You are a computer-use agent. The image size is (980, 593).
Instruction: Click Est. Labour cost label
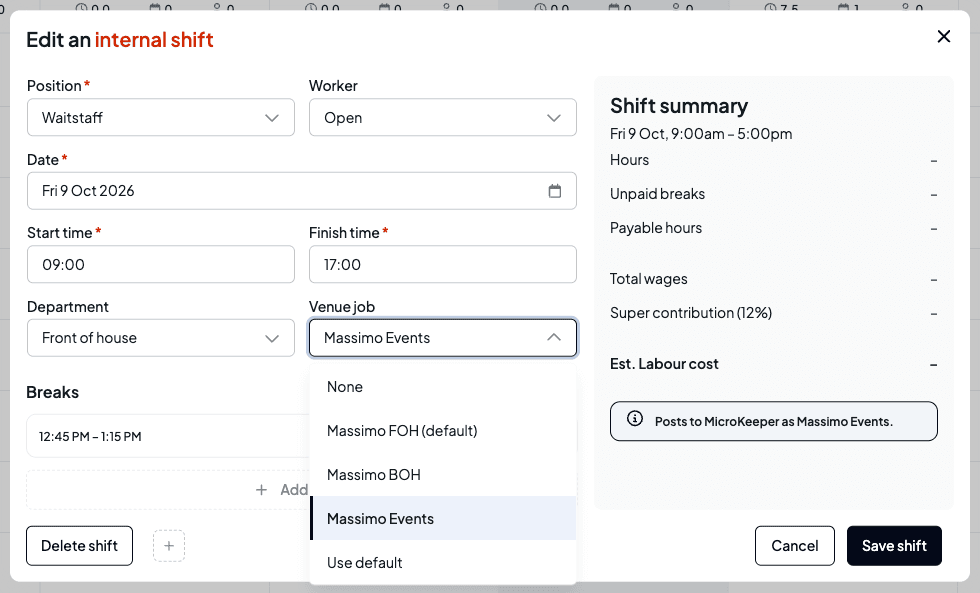[x=664, y=364]
